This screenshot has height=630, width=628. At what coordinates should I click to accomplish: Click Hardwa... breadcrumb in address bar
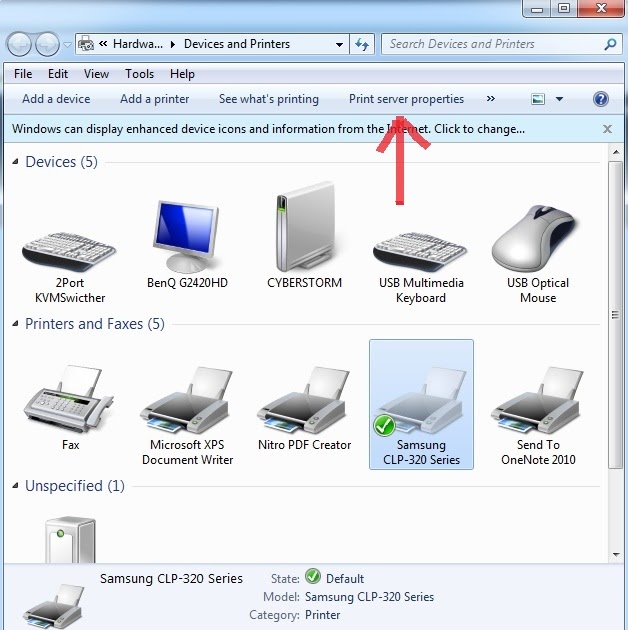138,44
